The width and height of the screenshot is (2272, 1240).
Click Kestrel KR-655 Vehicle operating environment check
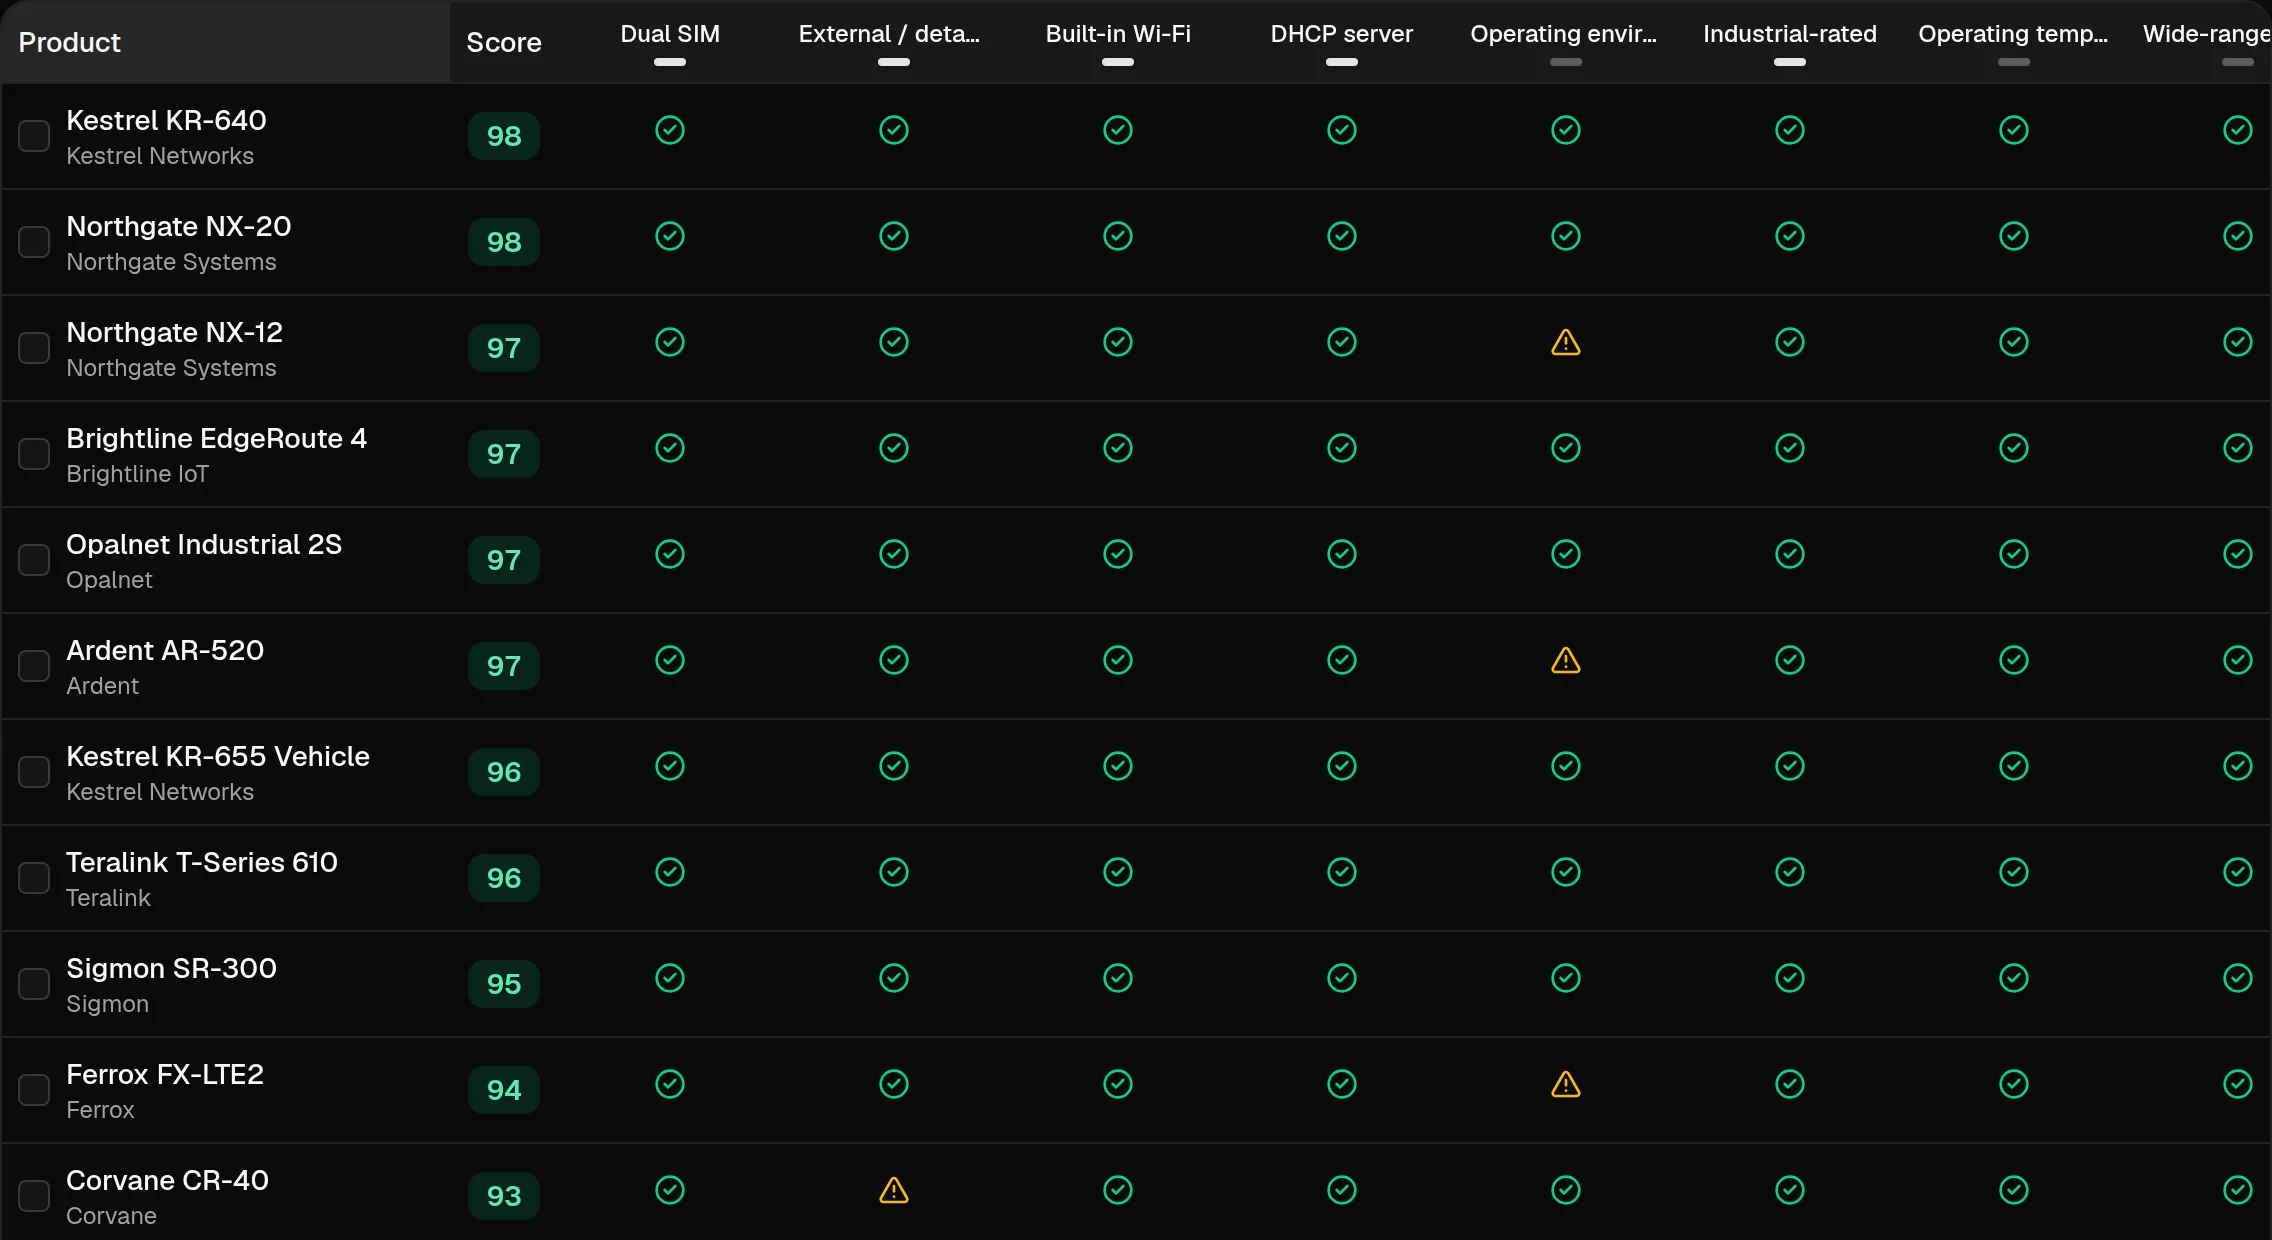pos(1566,766)
